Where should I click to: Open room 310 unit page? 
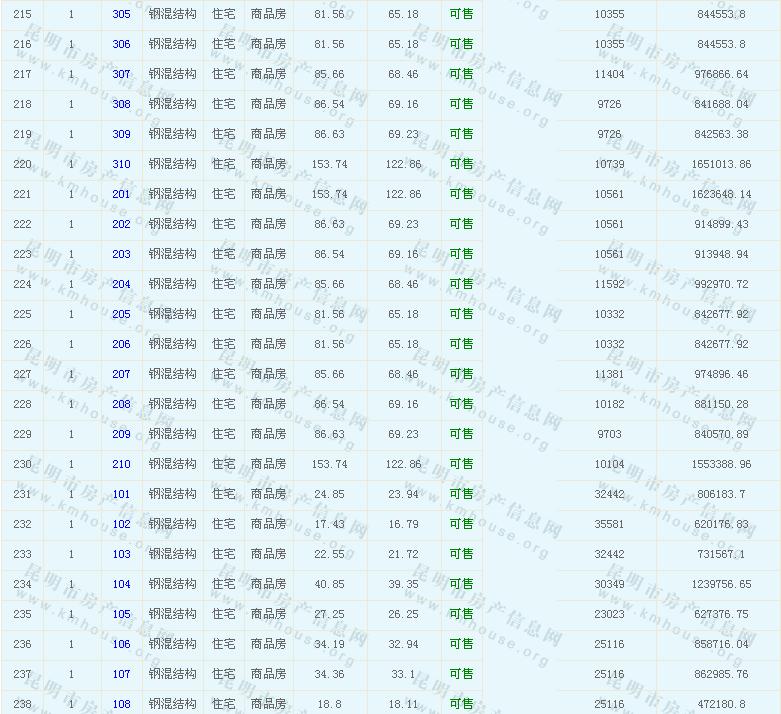click(121, 164)
